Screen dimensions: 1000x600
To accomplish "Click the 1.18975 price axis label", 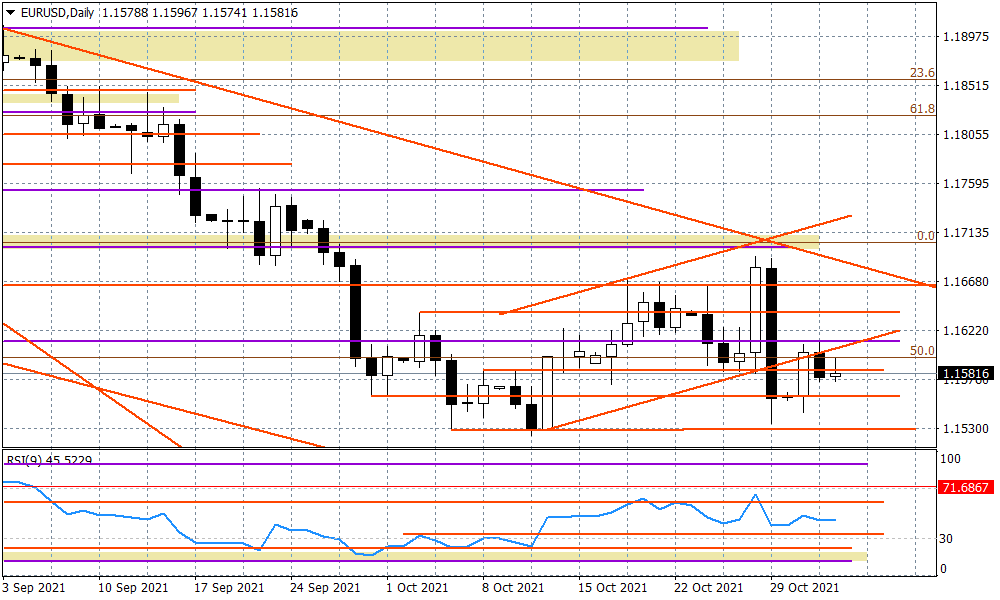I will 966,37.
